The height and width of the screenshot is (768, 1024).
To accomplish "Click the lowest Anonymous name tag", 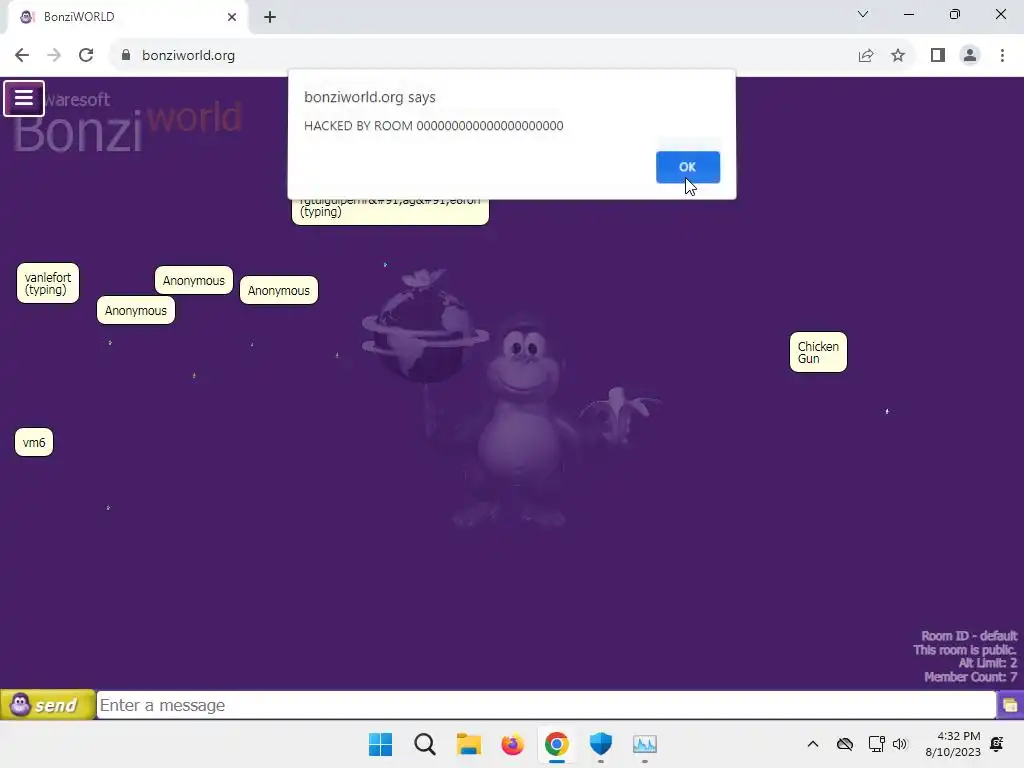I will click(x=136, y=311).
